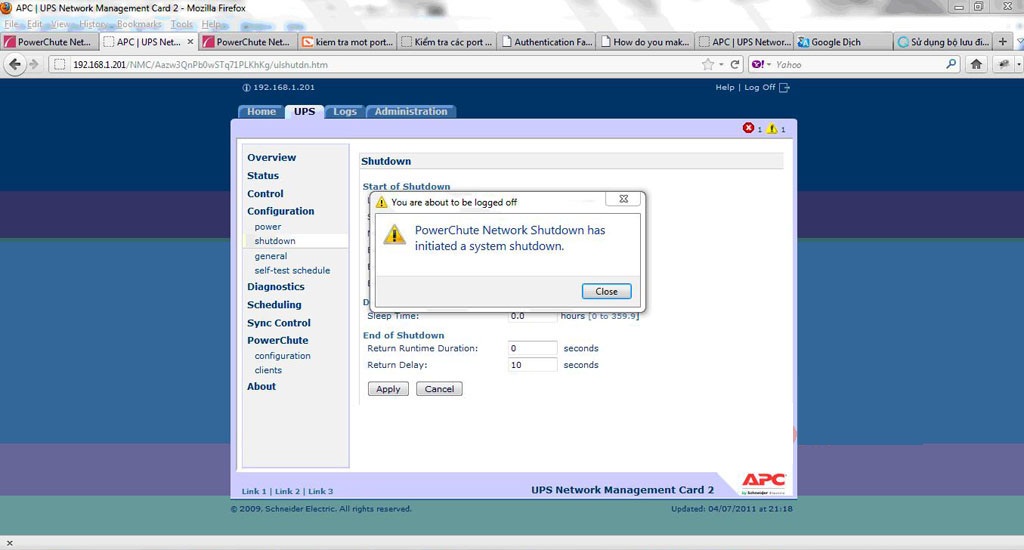Open Configuration in the sidebar
Image resolution: width=1024 pixels, height=550 pixels.
click(280, 211)
